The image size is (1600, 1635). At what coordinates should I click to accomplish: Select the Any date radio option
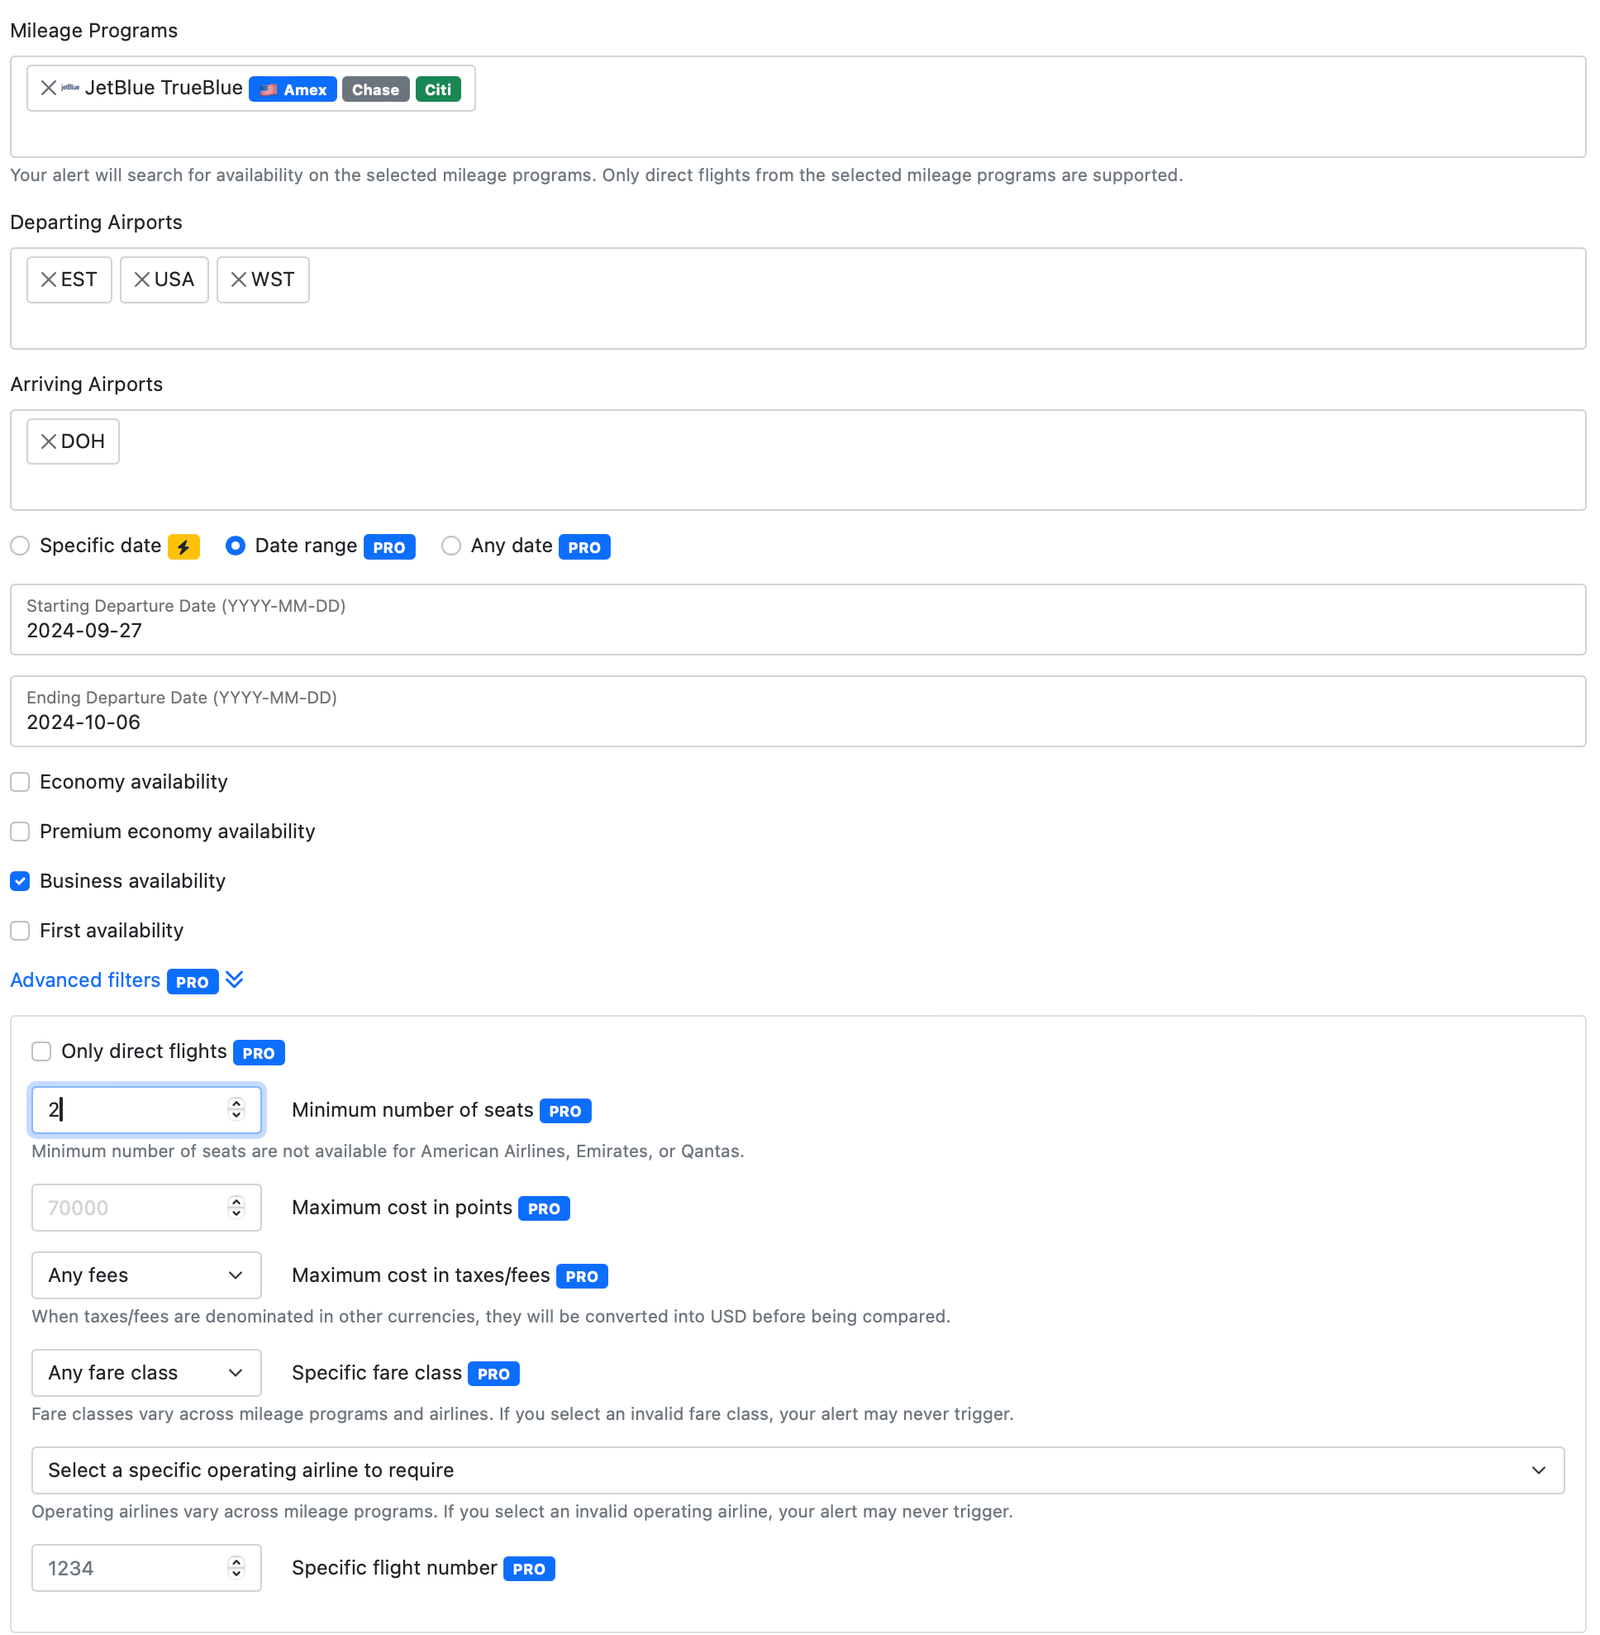(x=451, y=546)
